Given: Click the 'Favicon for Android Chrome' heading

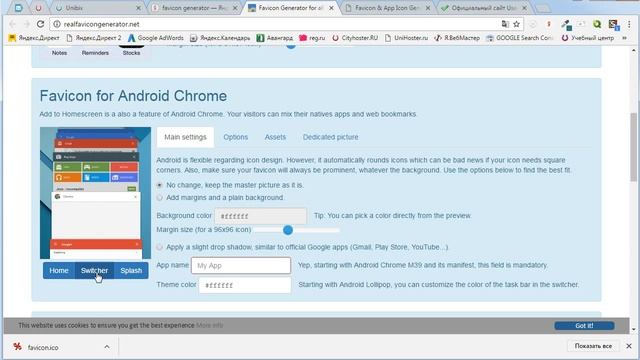Looking at the screenshot, I should tap(133, 96).
